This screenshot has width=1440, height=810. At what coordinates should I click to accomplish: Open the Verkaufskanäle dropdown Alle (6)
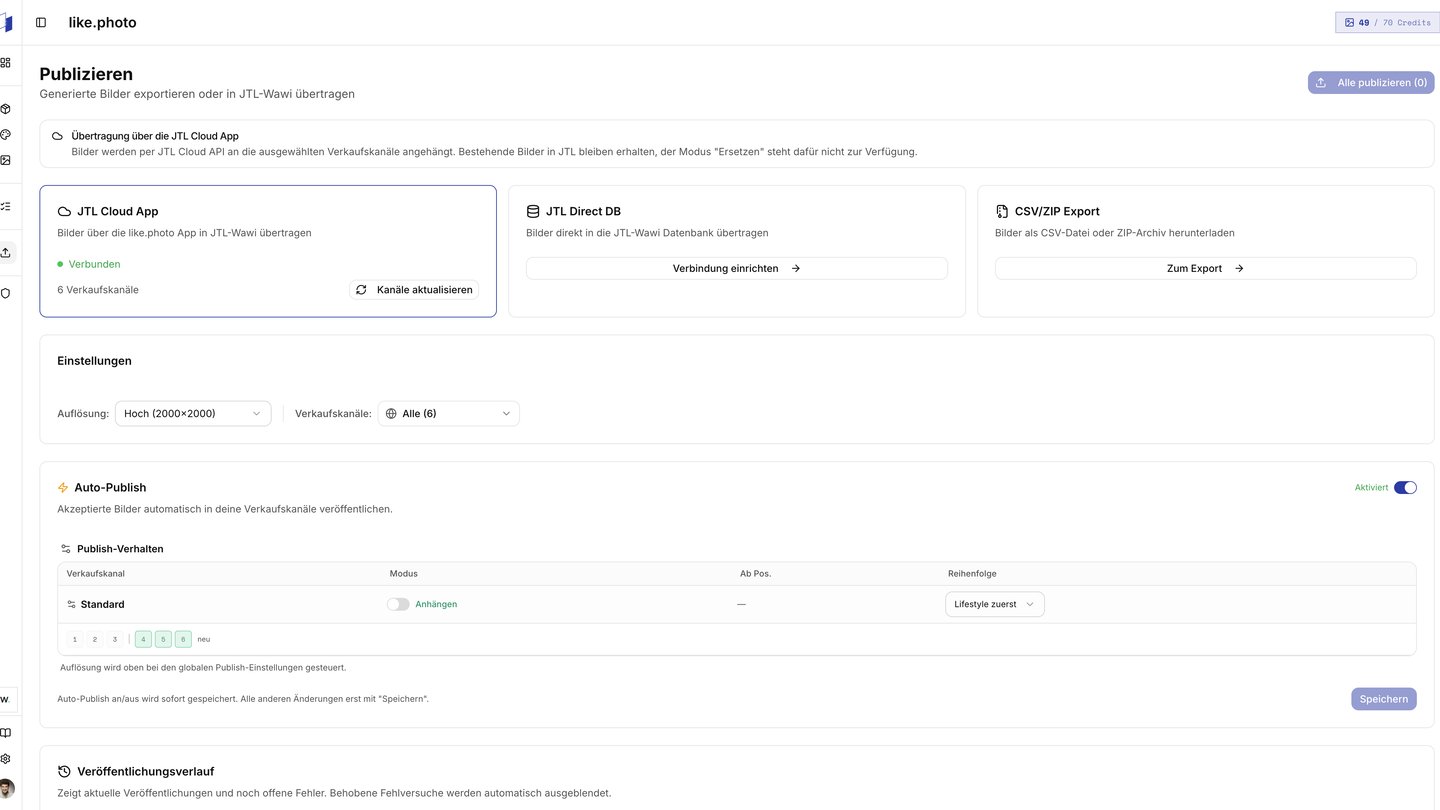coord(449,413)
